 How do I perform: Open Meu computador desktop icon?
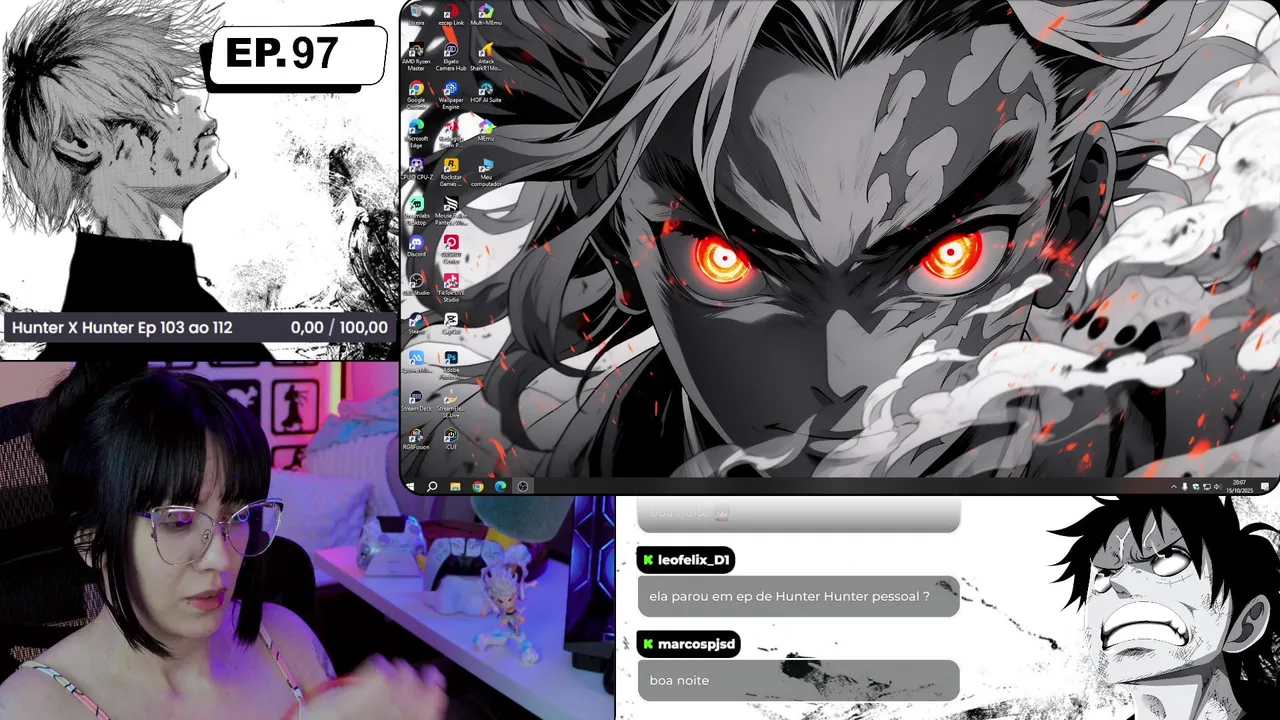tap(485, 171)
